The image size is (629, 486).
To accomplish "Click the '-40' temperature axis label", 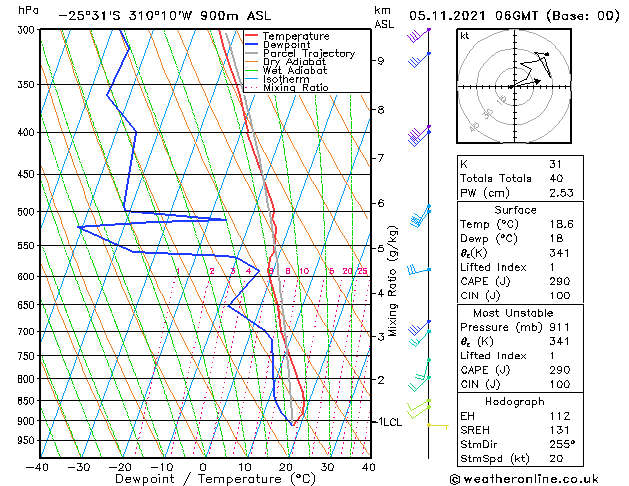I will pos(37,467).
